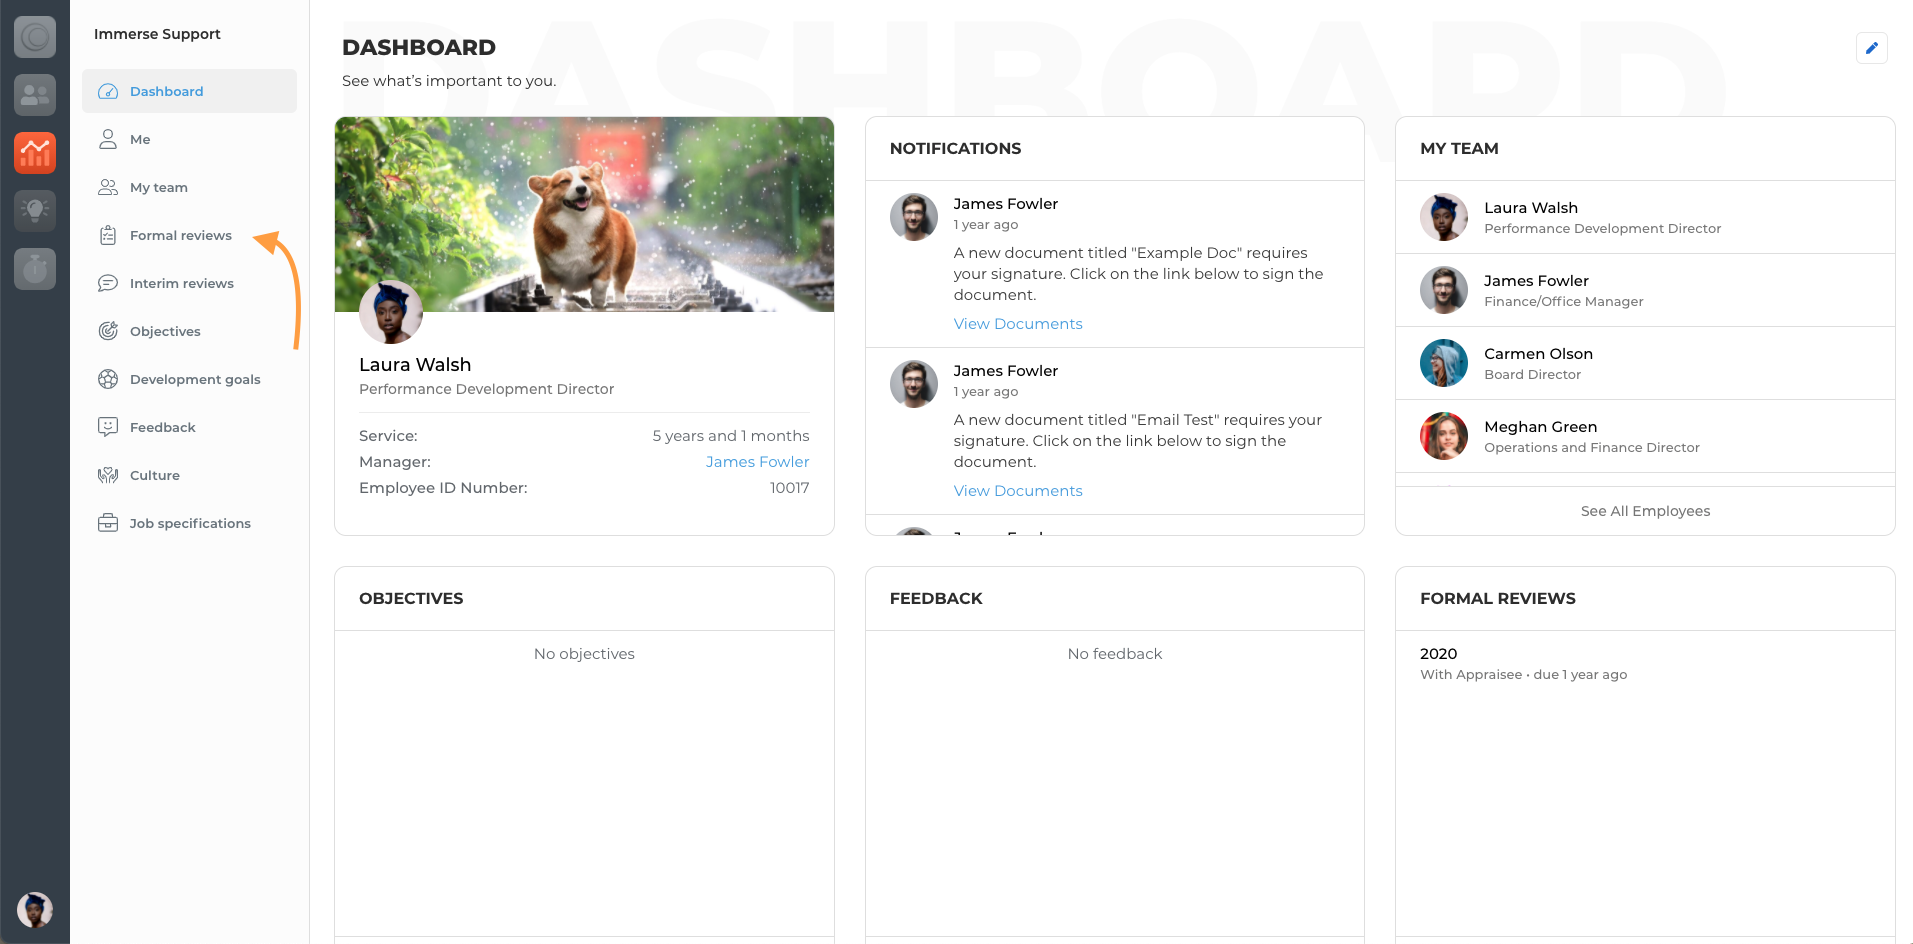The width and height of the screenshot is (1913, 944).
Task: Click the Feedback panel heading
Action: click(x=936, y=598)
